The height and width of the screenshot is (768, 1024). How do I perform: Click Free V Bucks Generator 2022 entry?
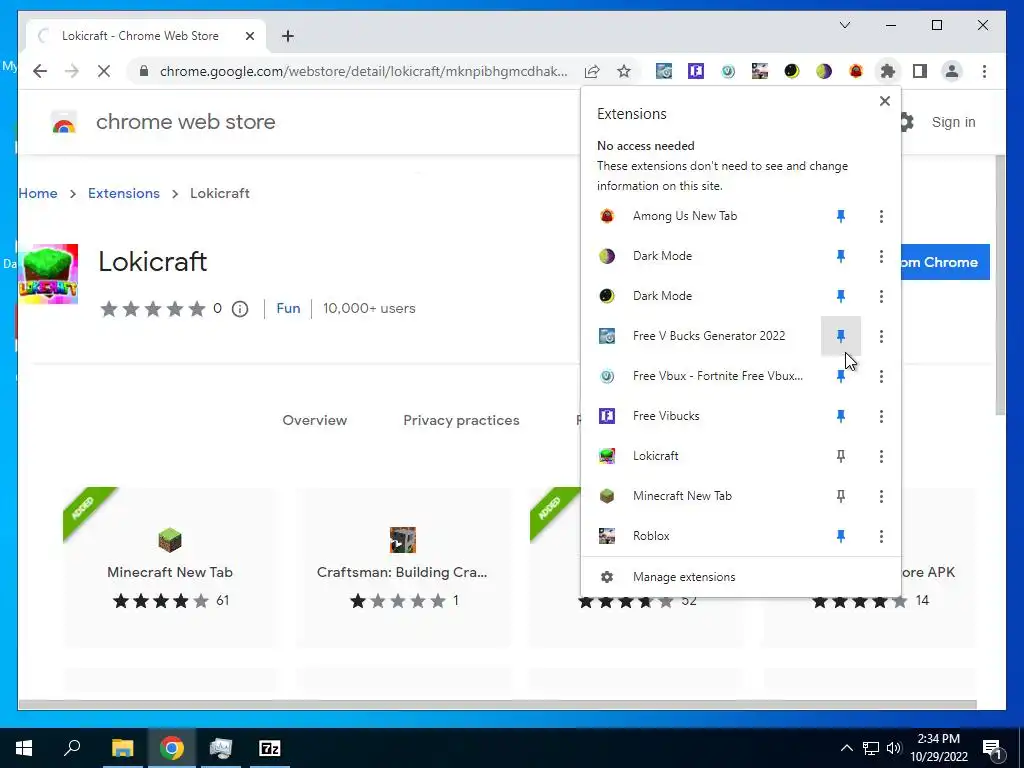(700, 336)
